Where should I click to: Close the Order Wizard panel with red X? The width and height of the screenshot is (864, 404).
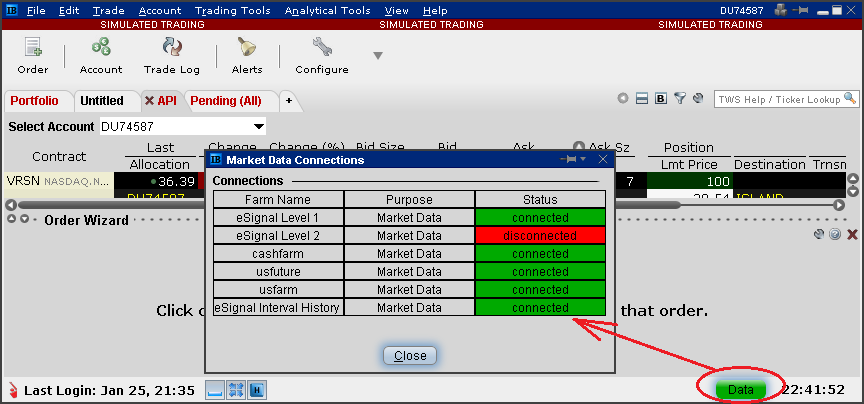852,235
